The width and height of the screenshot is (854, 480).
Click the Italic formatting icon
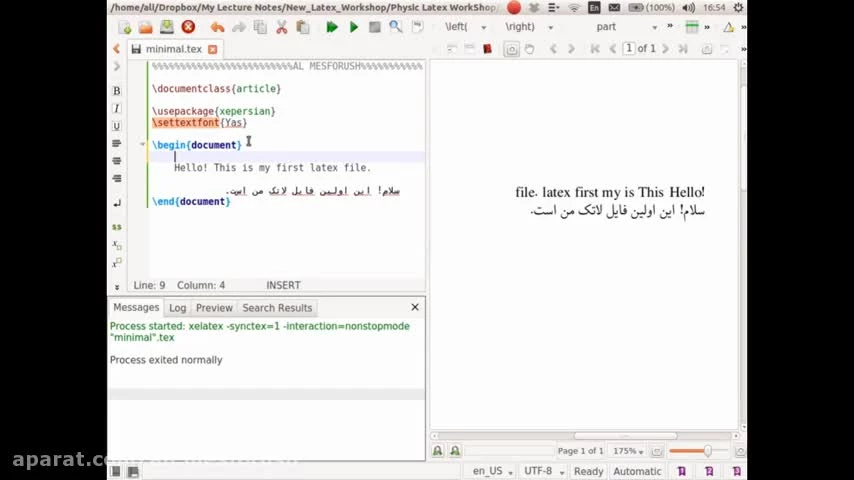click(x=117, y=108)
